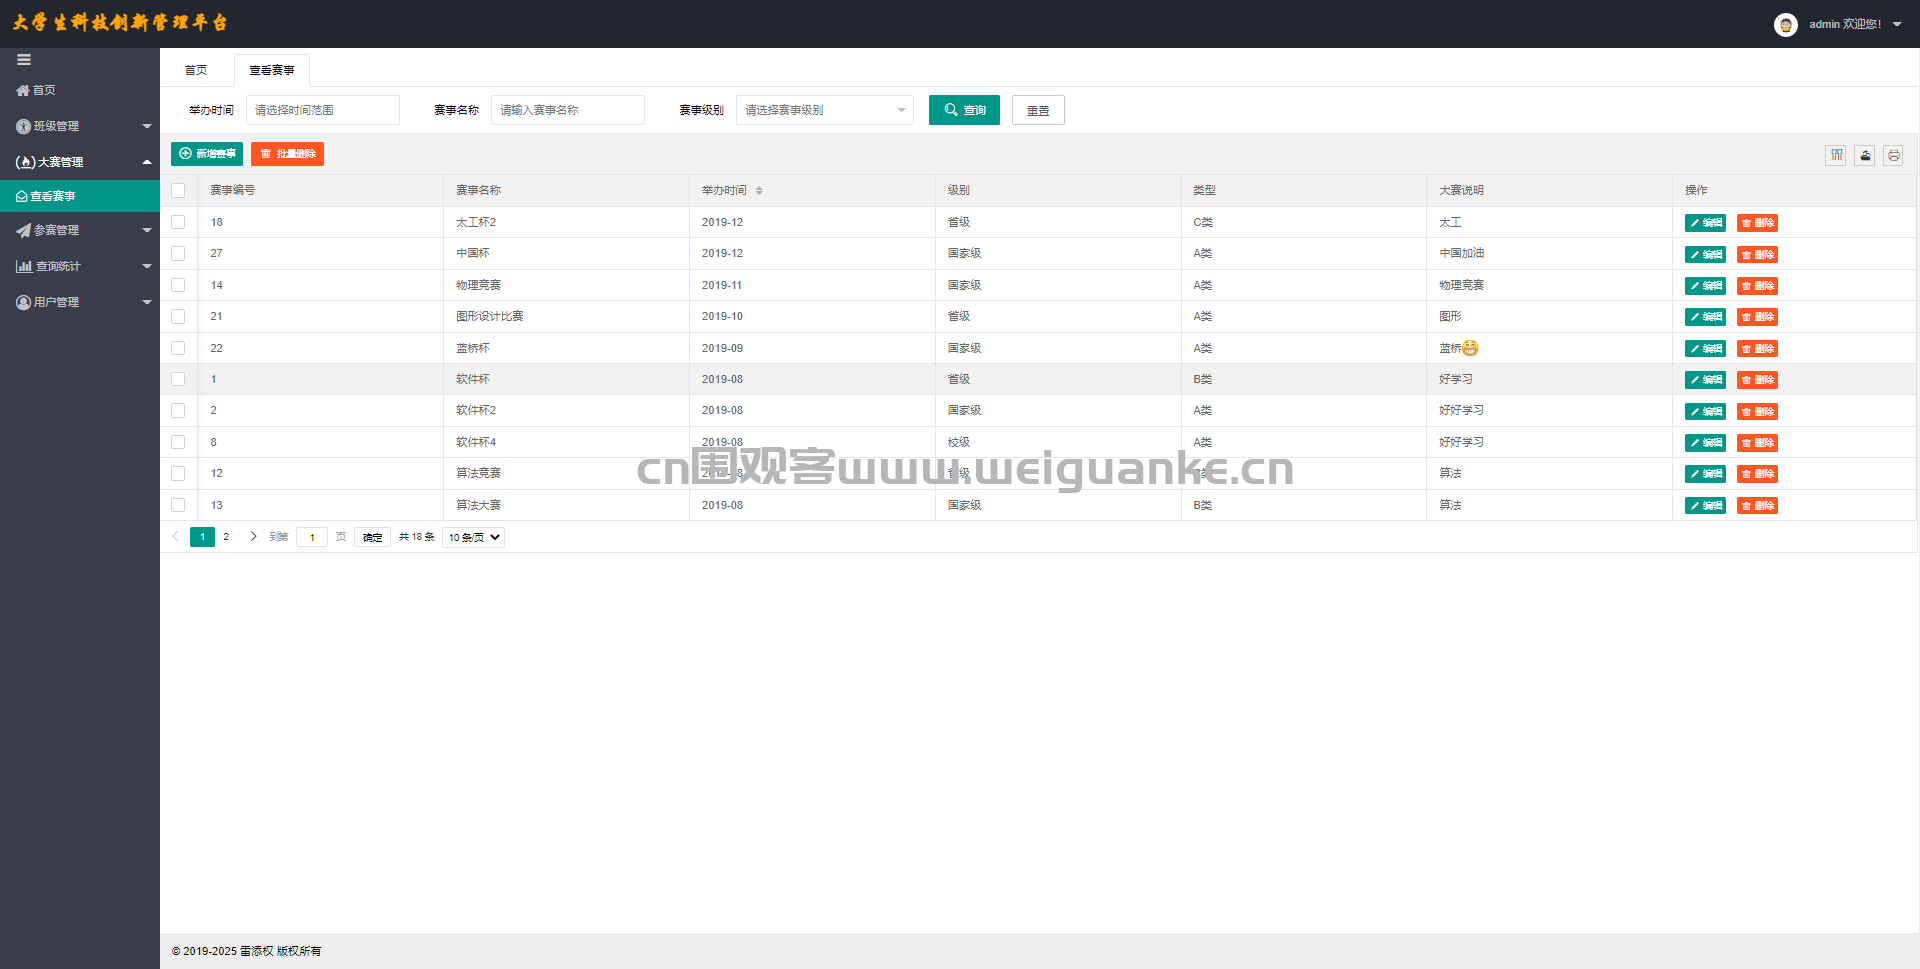Click the 确定 page jump button

372,537
